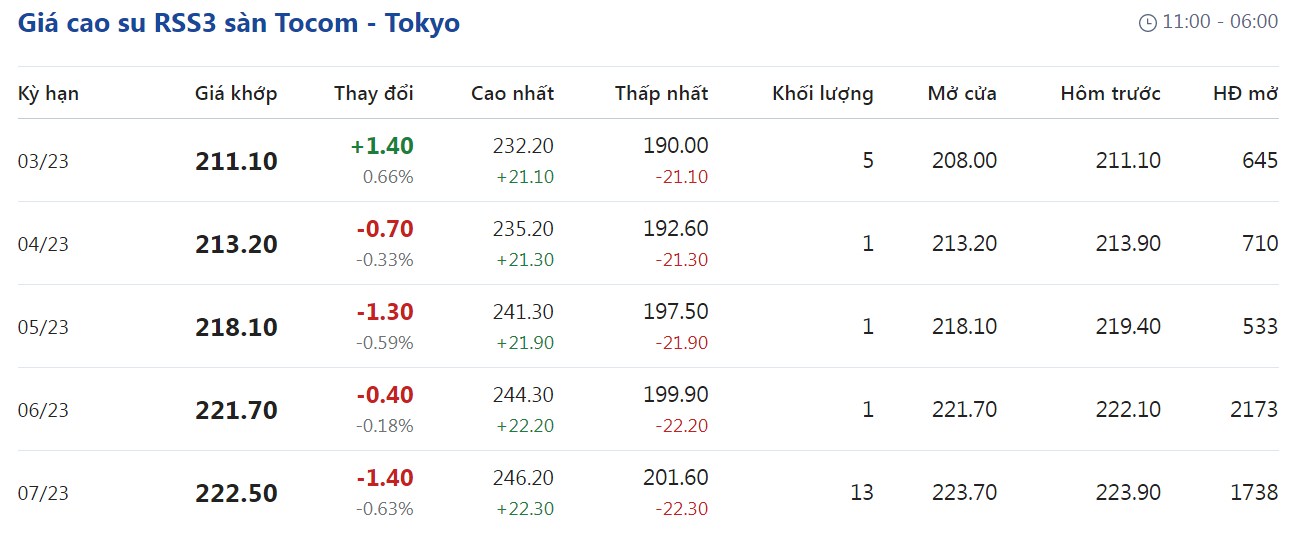Select the Cao nhất column header
This screenshot has width=1294, height=533.
pyautogui.click(x=512, y=94)
